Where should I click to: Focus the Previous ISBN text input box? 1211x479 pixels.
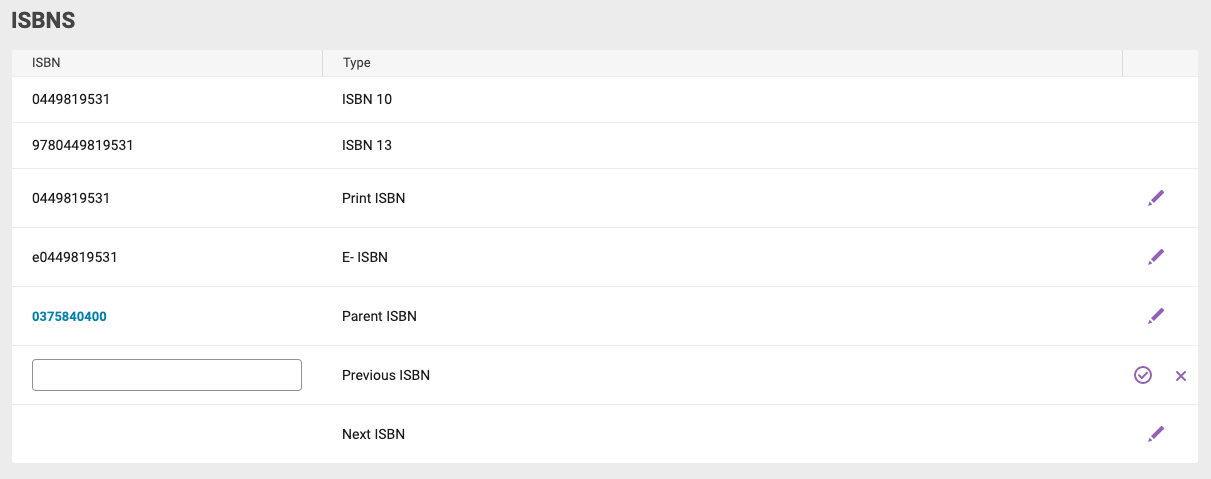pos(167,375)
